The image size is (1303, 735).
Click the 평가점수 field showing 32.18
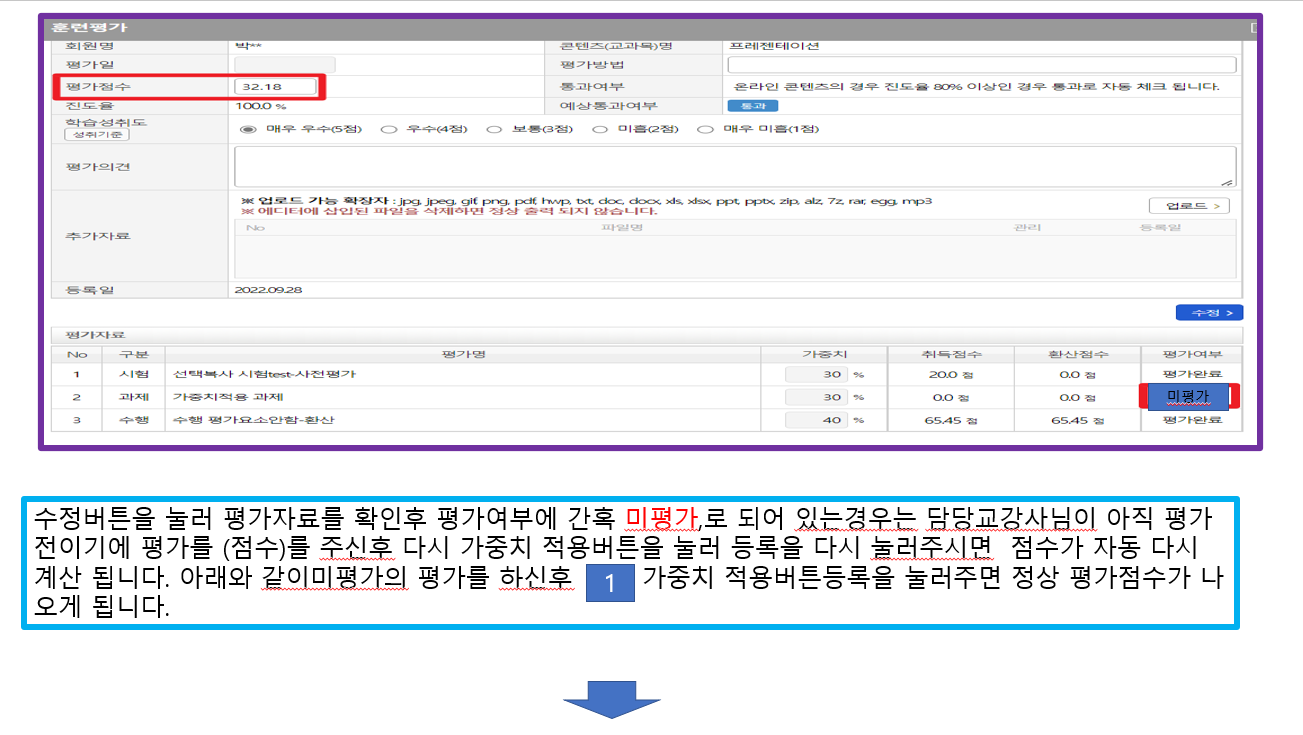pyautogui.click(x=275, y=87)
